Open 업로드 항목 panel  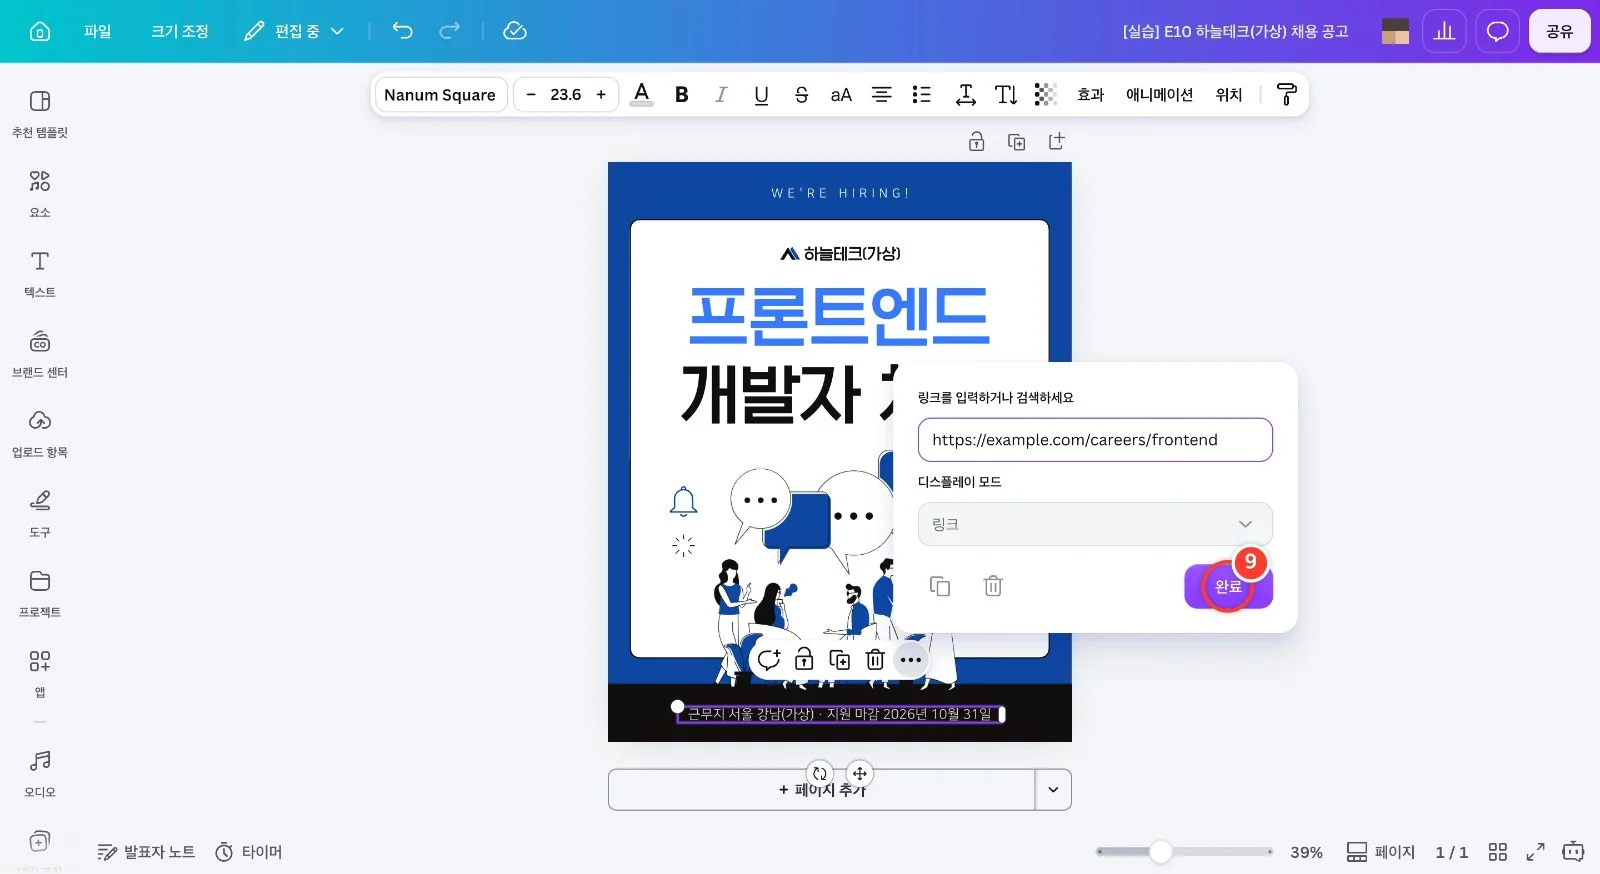(x=40, y=433)
